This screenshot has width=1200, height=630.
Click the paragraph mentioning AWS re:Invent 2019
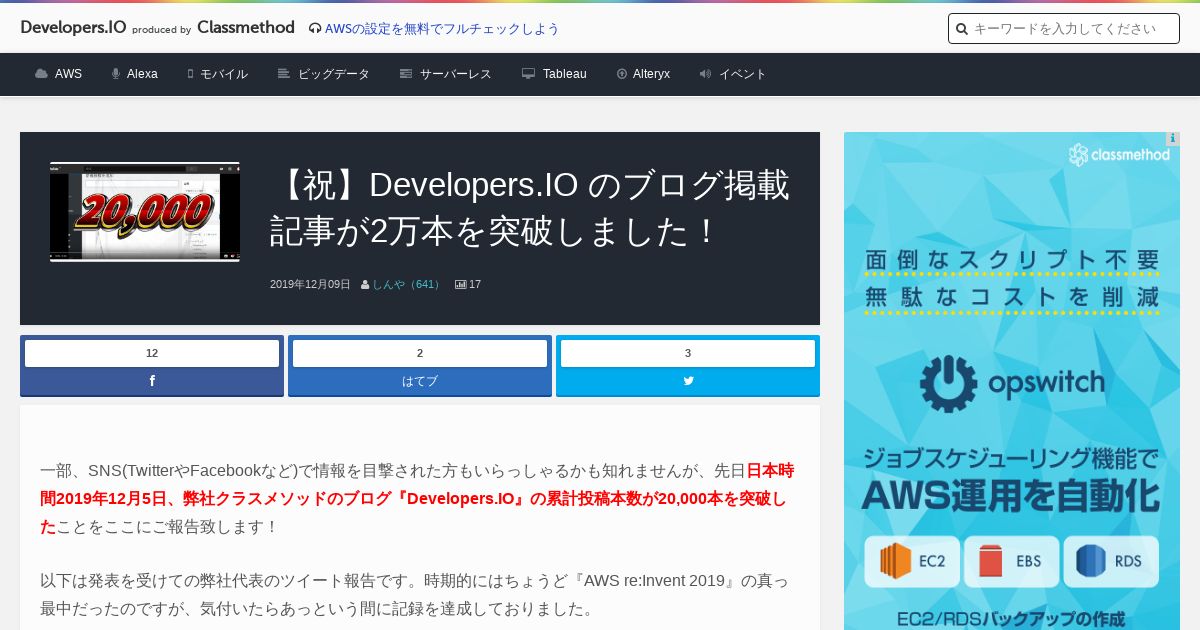click(x=414, y=595)
